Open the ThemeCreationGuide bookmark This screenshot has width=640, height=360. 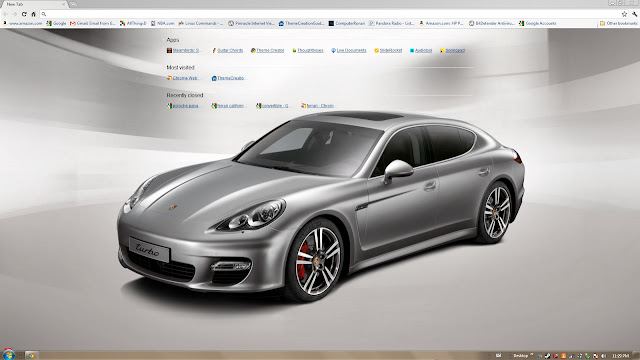coord(301,23)
